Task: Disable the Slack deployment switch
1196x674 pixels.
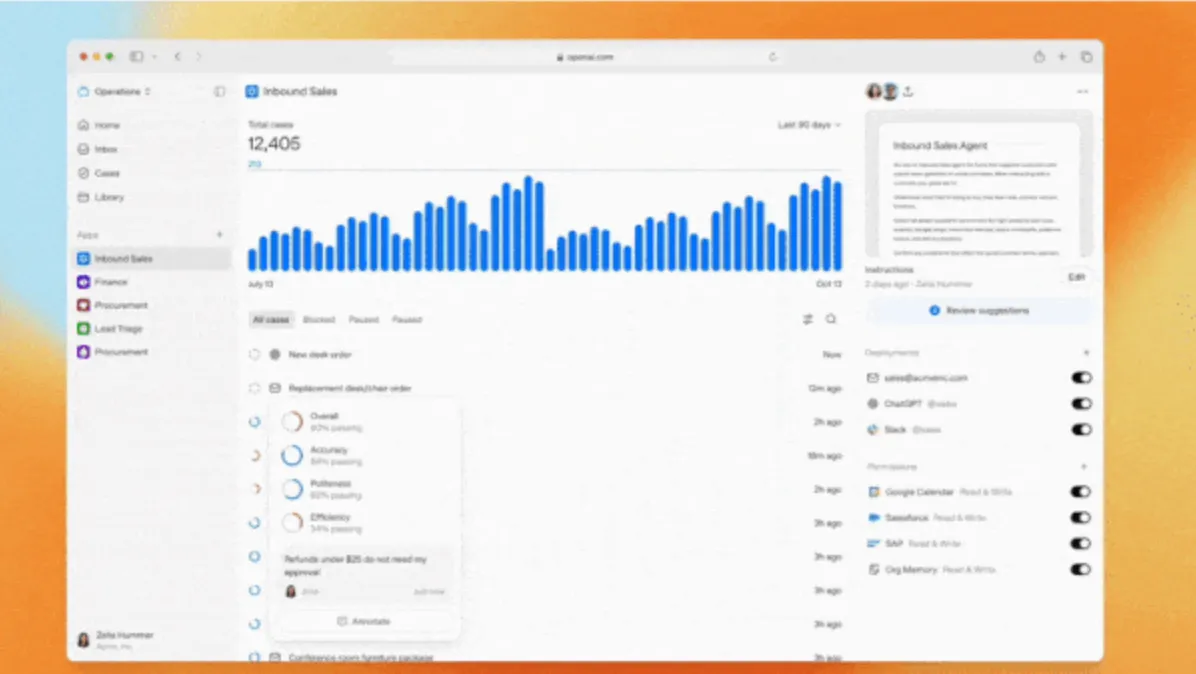Action: pos(1082,430)
